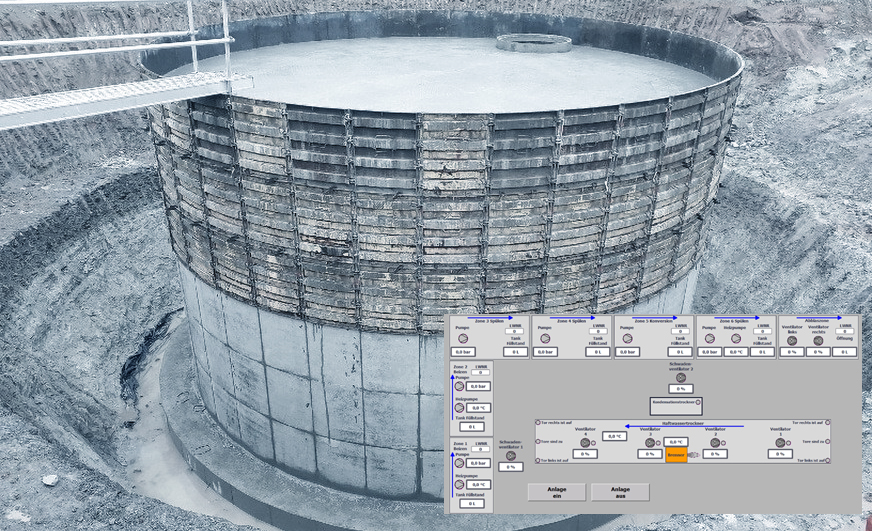This screenshot has width=872, height=531.
Task: Toggle right 'Tor rechts ist auf' indicator
Action: pyautogui.click(x=828, y=423)
